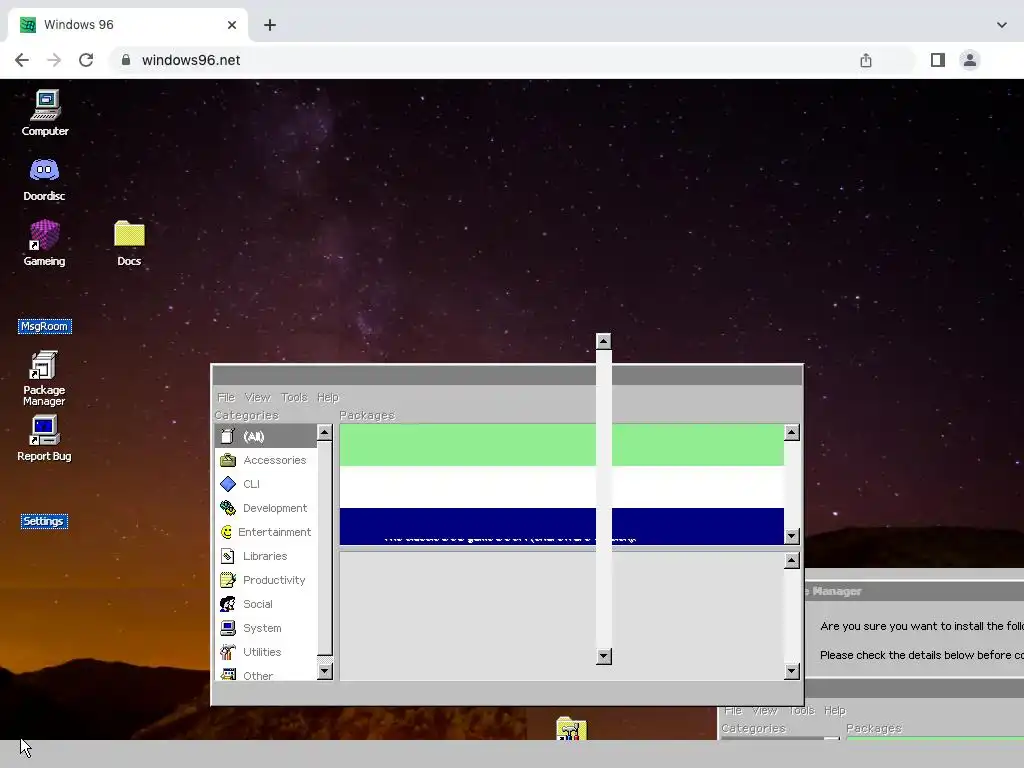This screenshot has height=768, width=1024.
Task: Open the View menu in front window
Action: (x=257, y=397)
